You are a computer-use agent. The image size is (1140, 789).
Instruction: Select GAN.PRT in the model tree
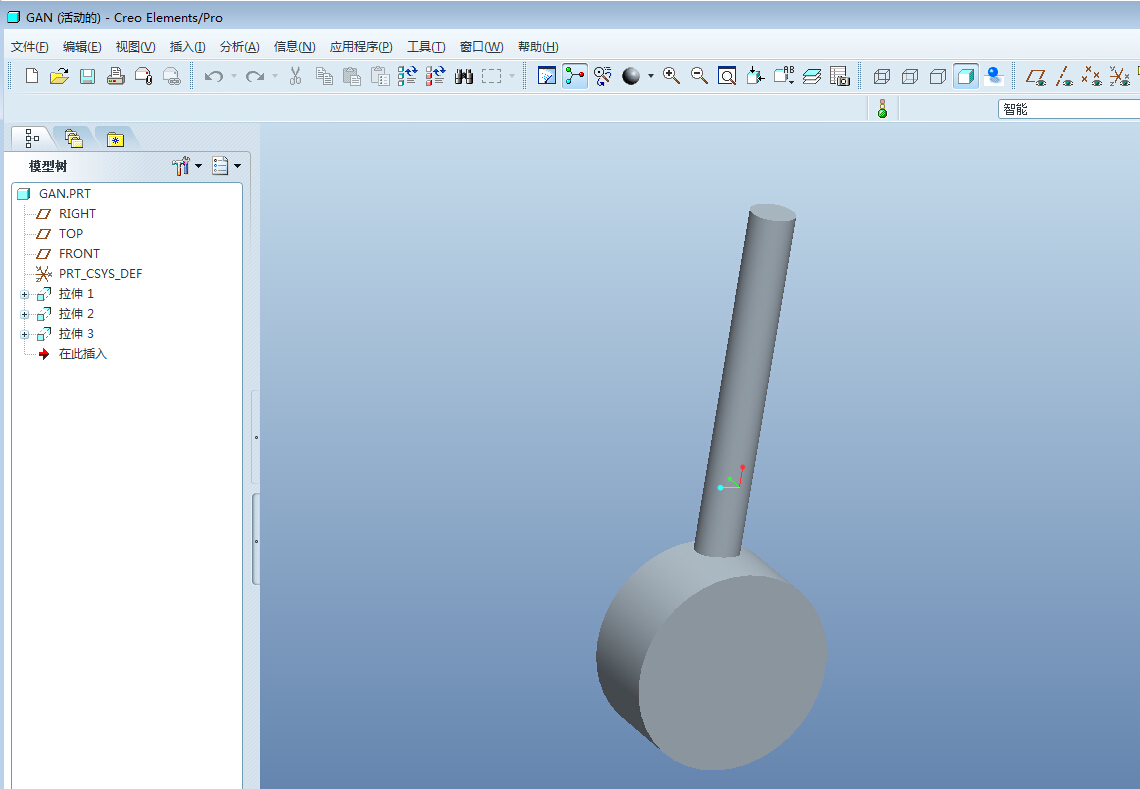[65, 193]
